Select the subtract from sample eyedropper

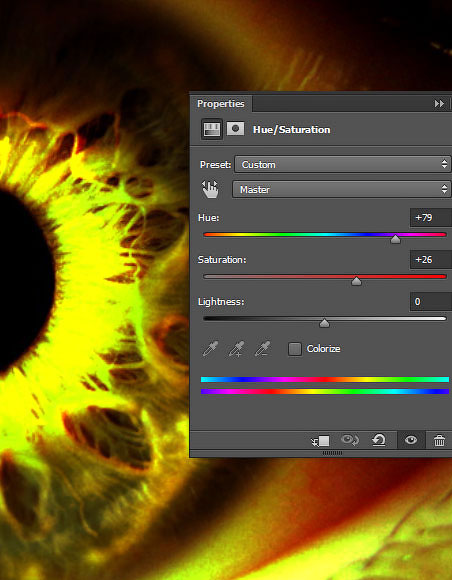pos(262,348)
